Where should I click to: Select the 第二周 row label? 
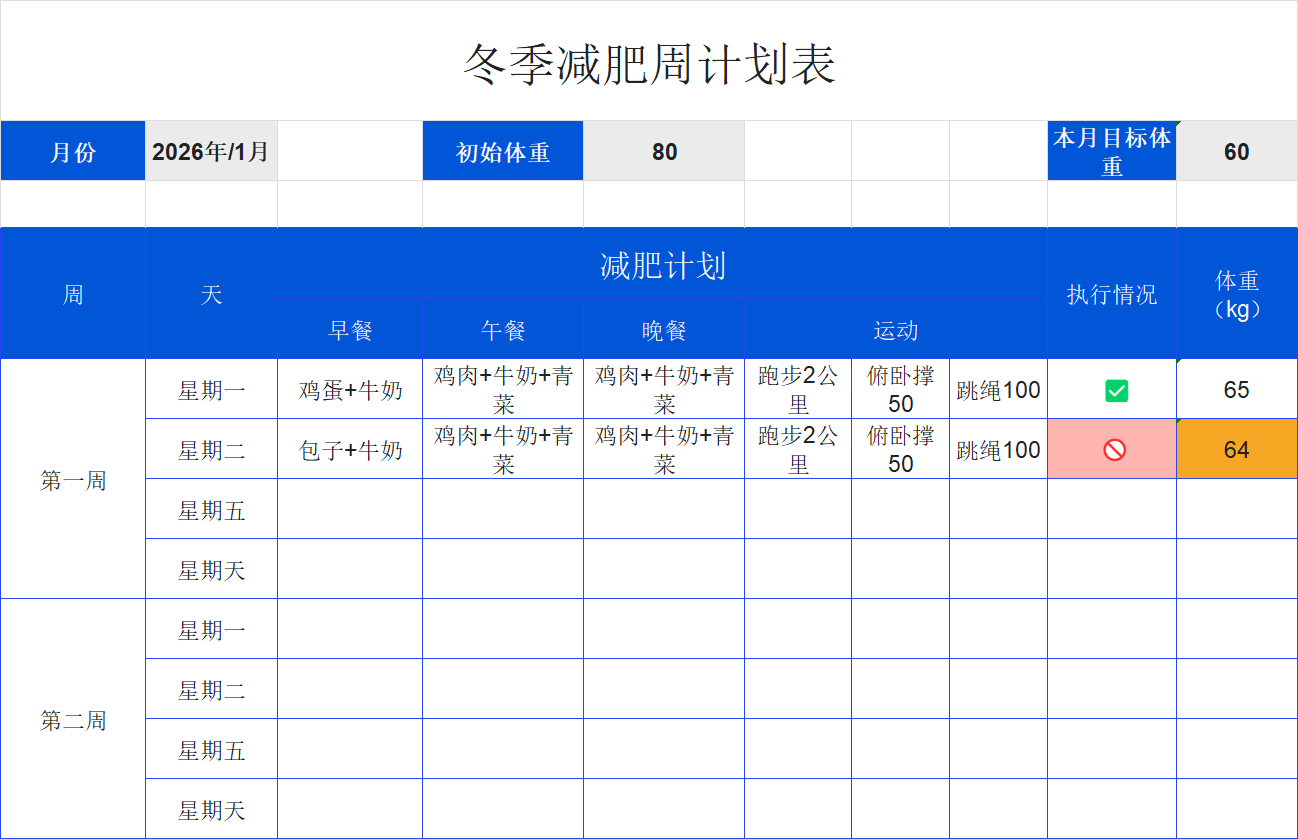point(72,719)
